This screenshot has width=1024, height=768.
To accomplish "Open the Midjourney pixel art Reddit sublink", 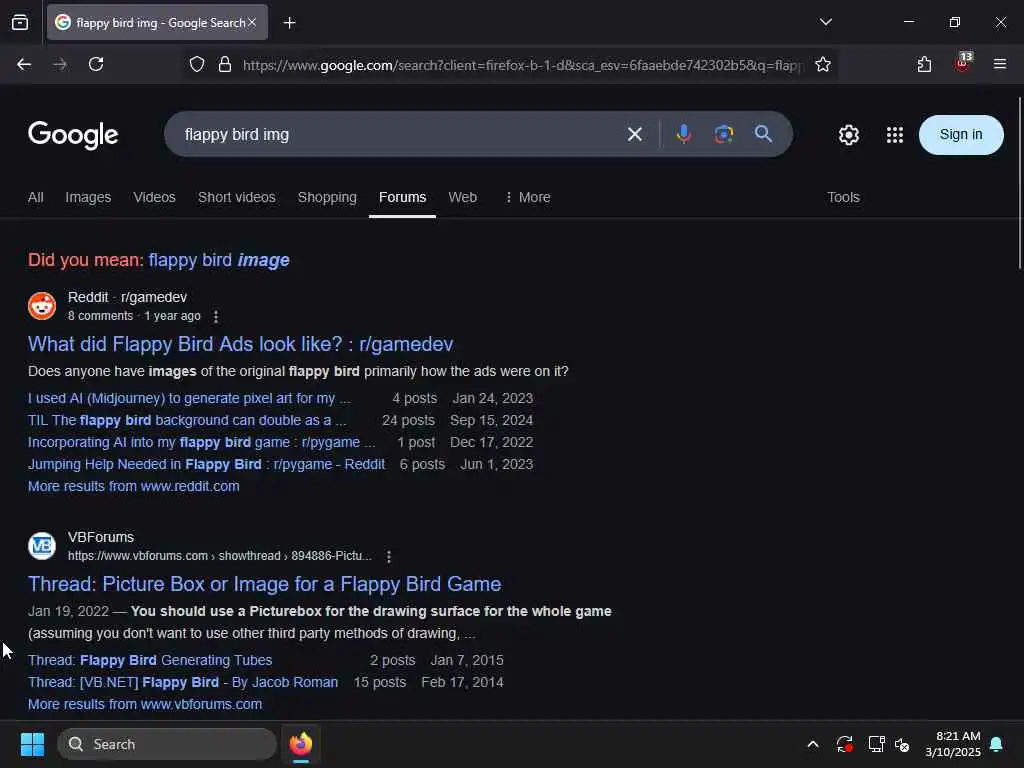I will [189, 398].
